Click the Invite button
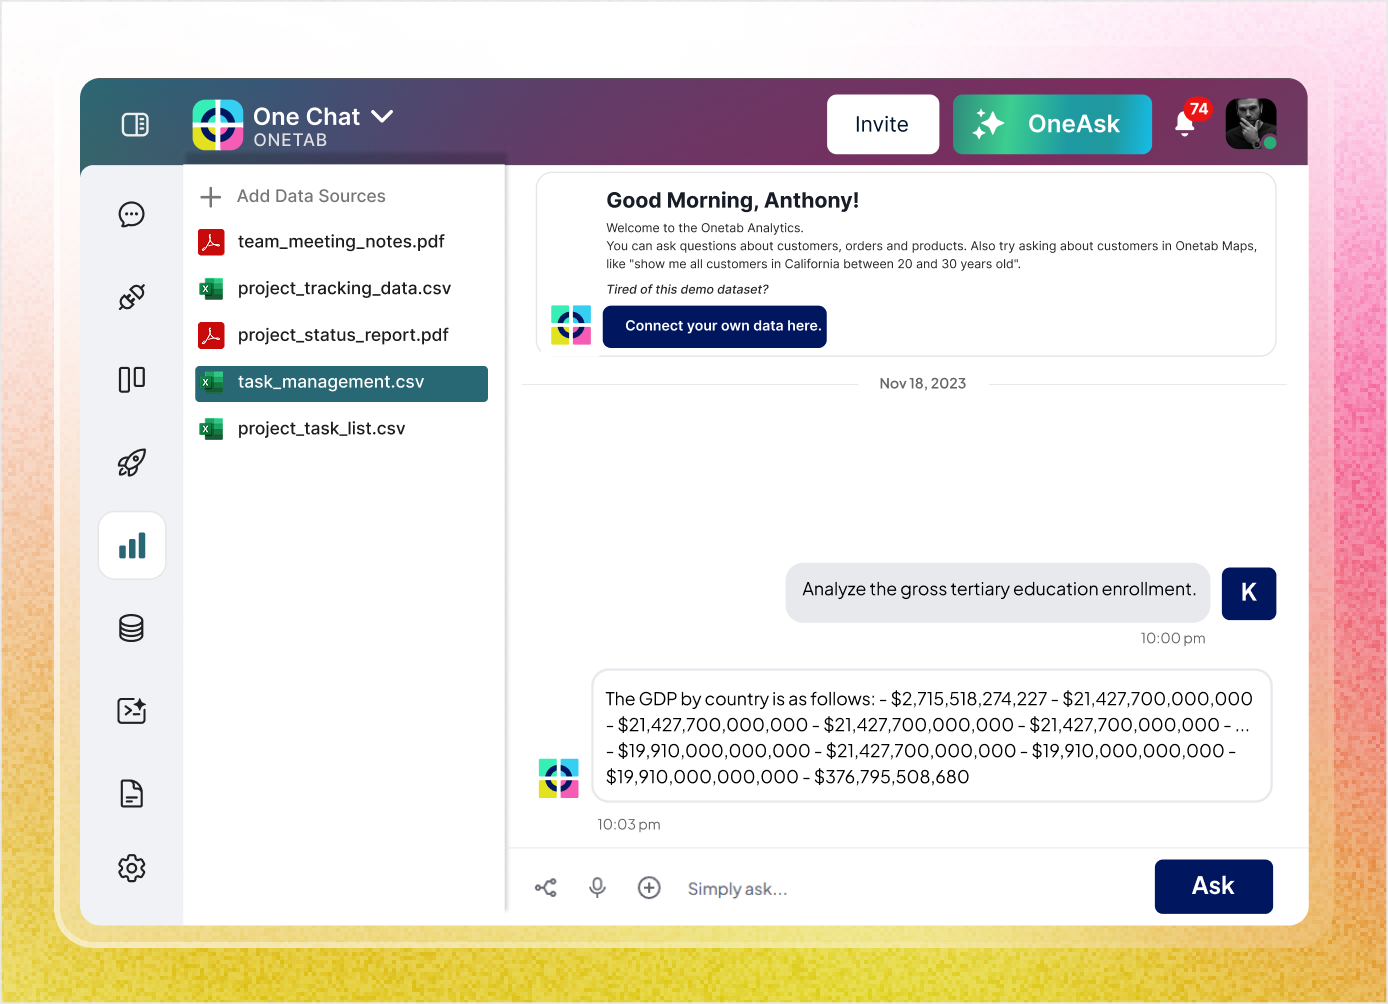The width and height of the screenshot is (1388, 1004). pos(882,124)
